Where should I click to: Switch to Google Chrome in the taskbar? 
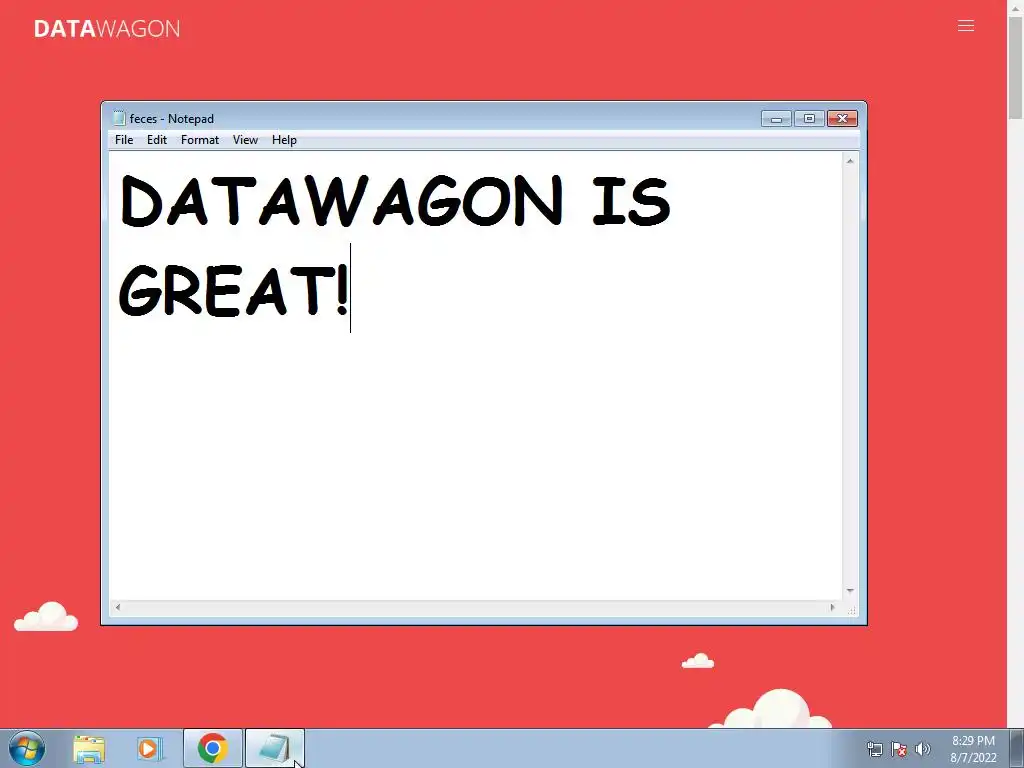click(x=212, y=748)
